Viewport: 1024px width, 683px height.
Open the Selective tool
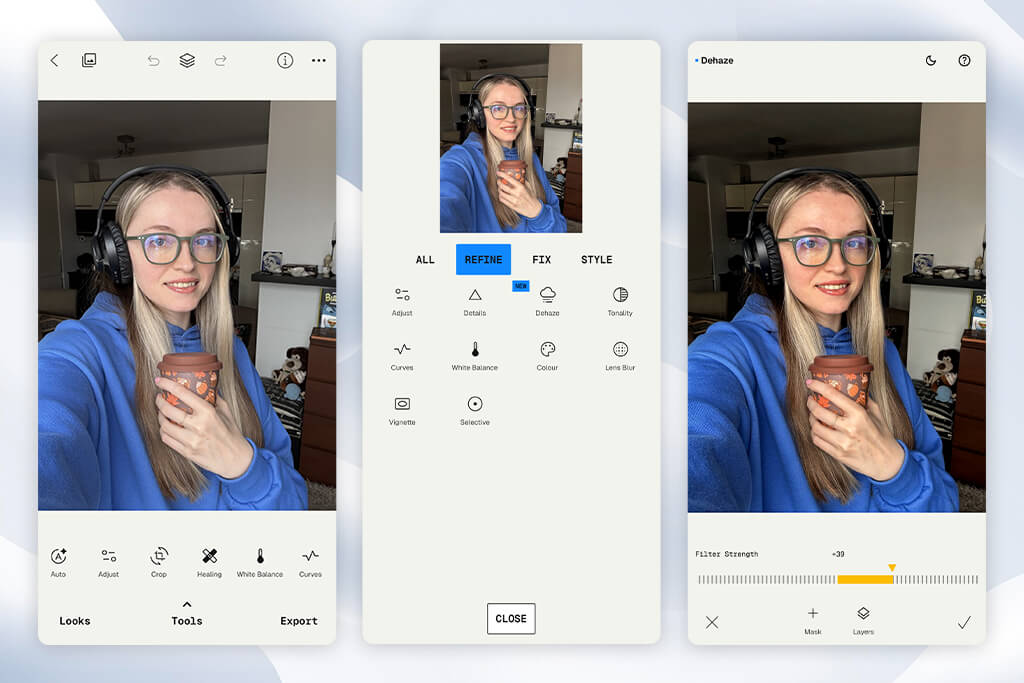click(x=475, y=411)
